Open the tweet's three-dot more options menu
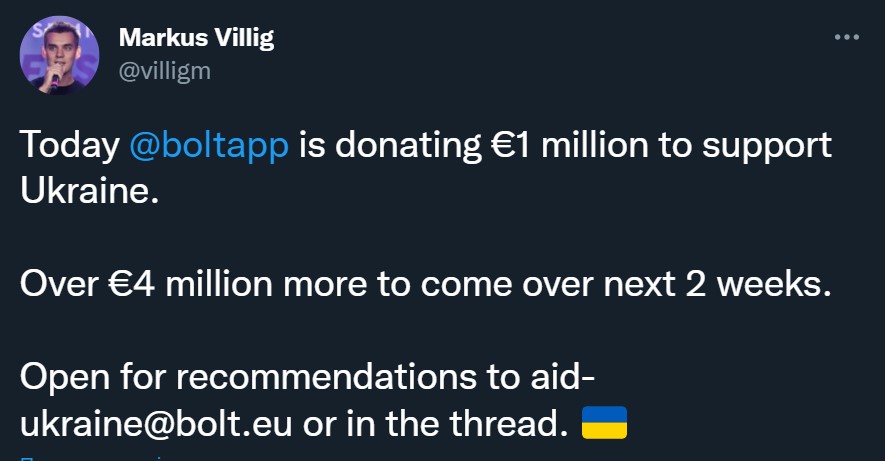Viewport: 885px width, 461px height. tap(847, 37)
